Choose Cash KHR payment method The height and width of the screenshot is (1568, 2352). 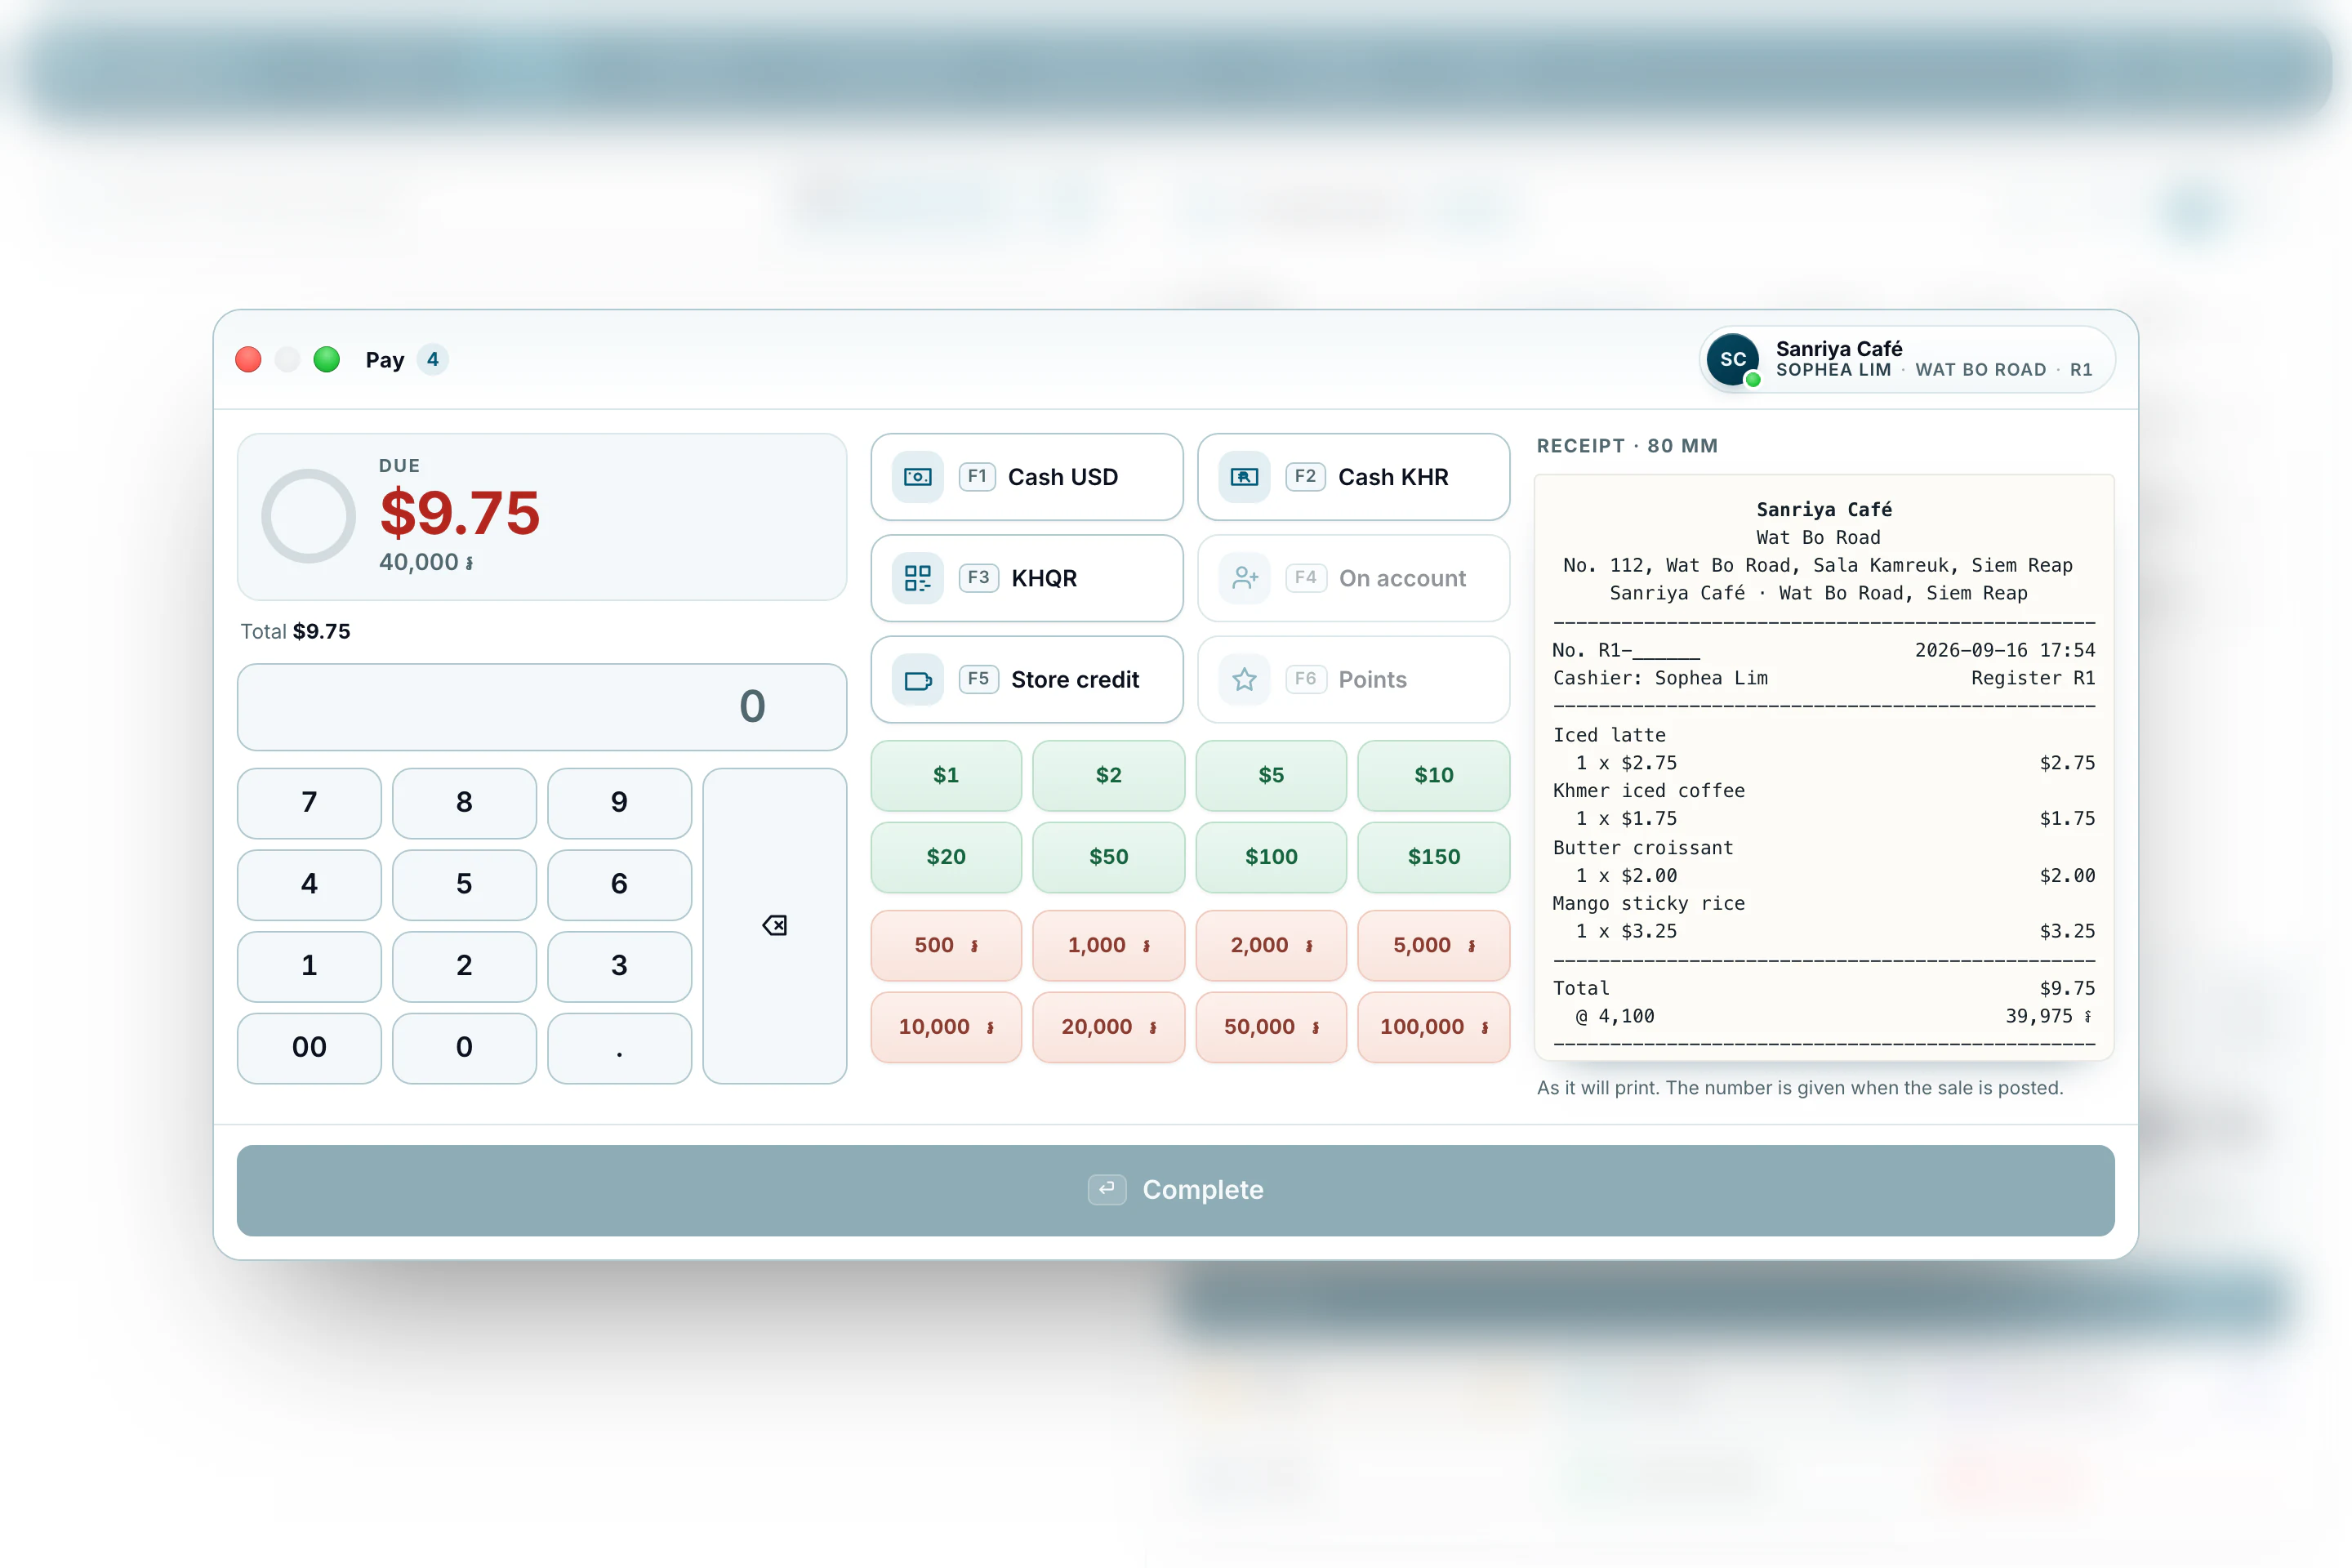click(1353, 477)
